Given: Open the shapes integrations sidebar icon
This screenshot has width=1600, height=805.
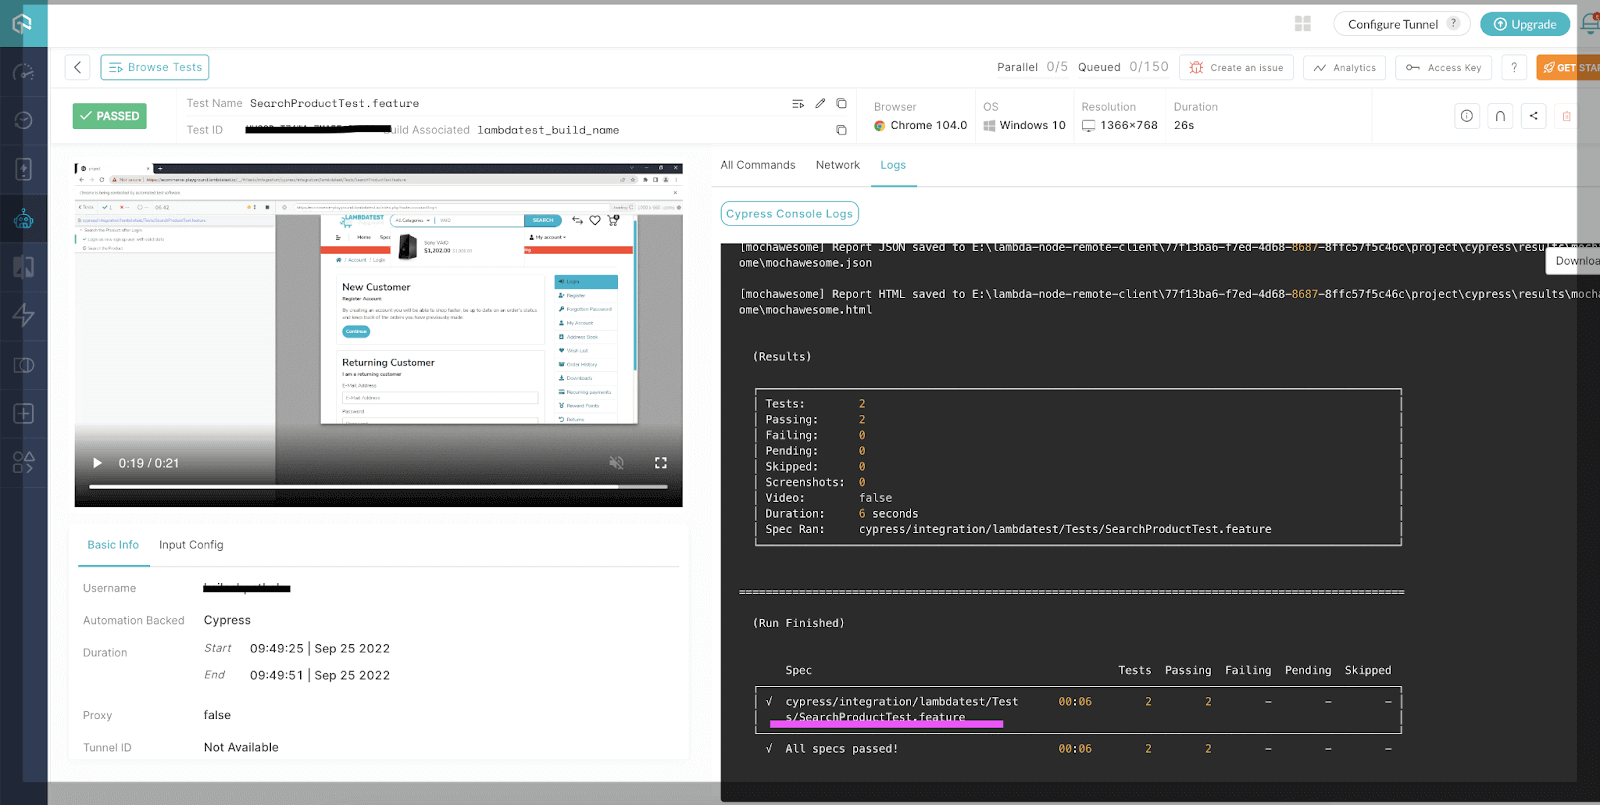Looking at the screenshot, I should (24, 462).
